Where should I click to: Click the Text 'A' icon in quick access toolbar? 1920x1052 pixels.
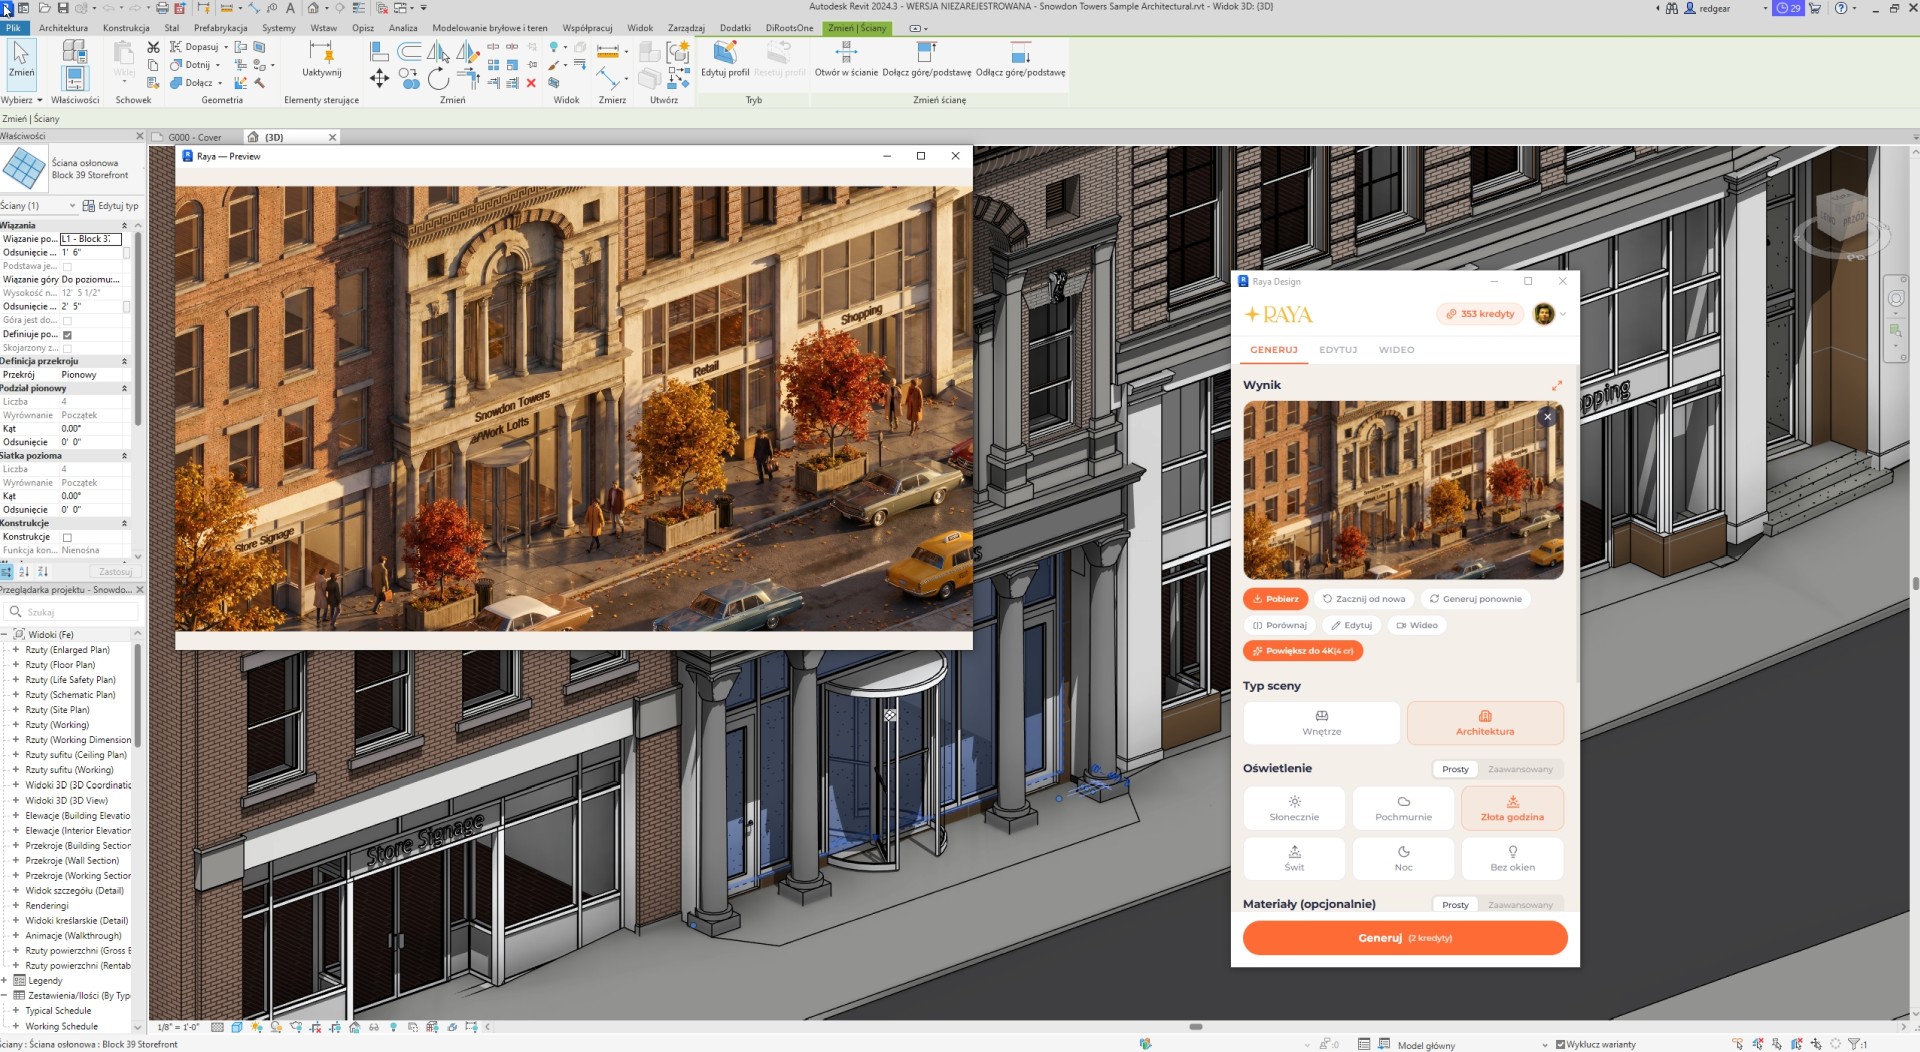[x=290, y=7]
